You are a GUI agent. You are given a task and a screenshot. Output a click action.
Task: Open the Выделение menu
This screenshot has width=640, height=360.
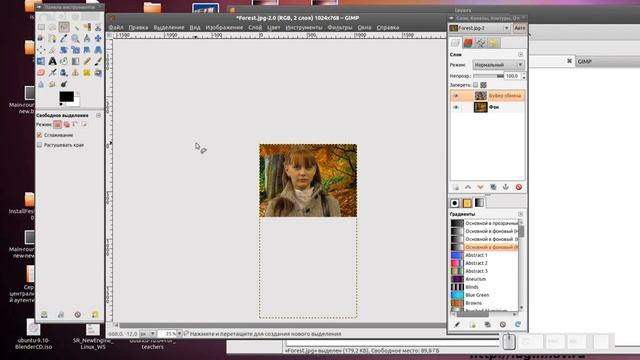[169, 28]
